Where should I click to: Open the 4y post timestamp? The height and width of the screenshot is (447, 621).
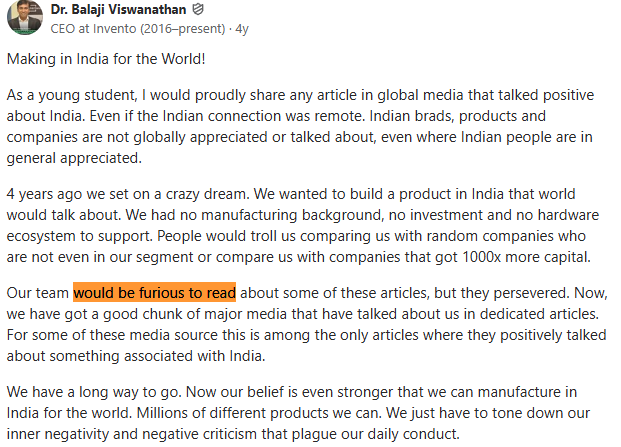click(242, 29)
